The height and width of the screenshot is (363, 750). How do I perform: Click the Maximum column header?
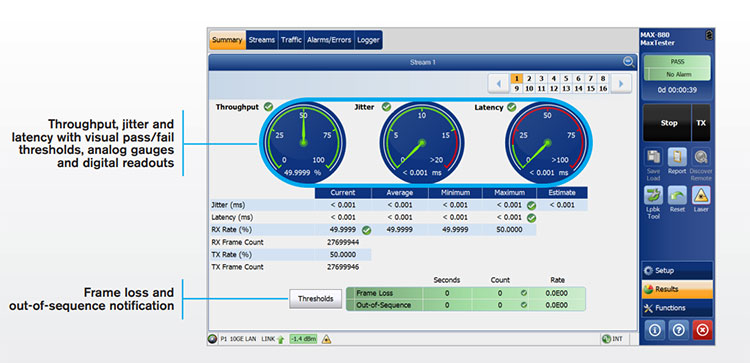509,193
